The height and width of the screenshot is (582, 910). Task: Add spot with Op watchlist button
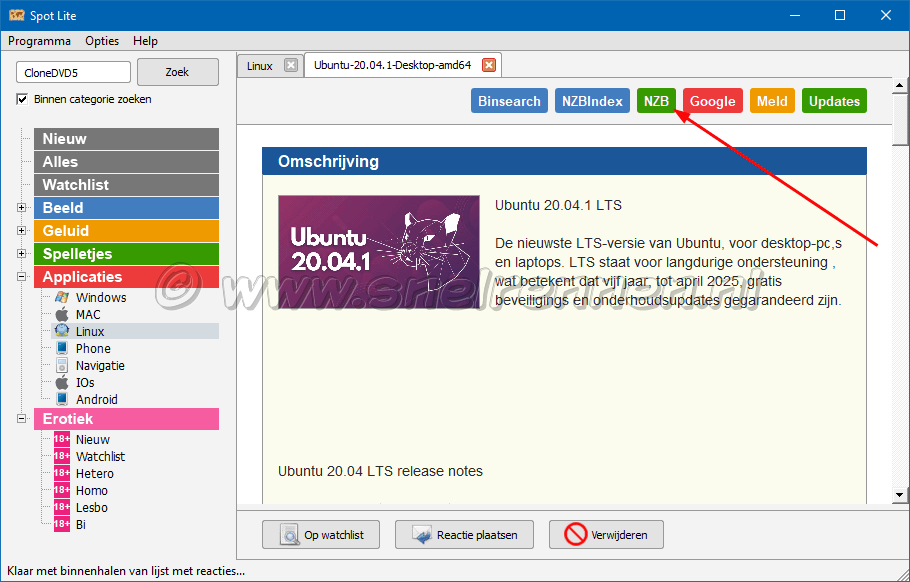coord(321,534)
